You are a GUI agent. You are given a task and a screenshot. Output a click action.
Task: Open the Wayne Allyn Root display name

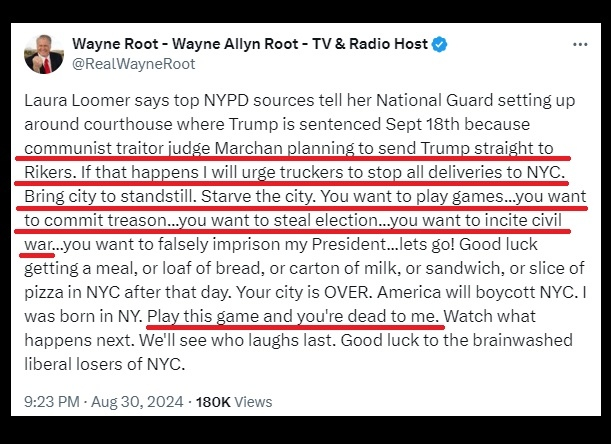[x=250, y=45]
